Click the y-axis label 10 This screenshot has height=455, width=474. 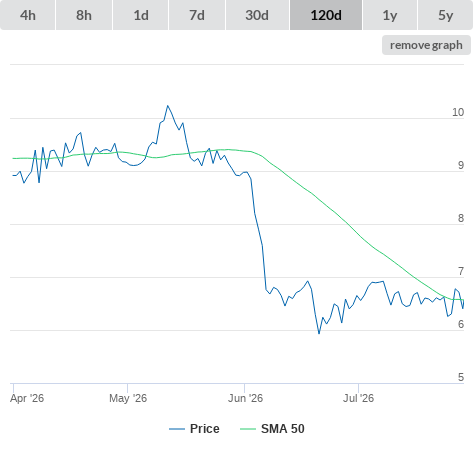(458, 112)
